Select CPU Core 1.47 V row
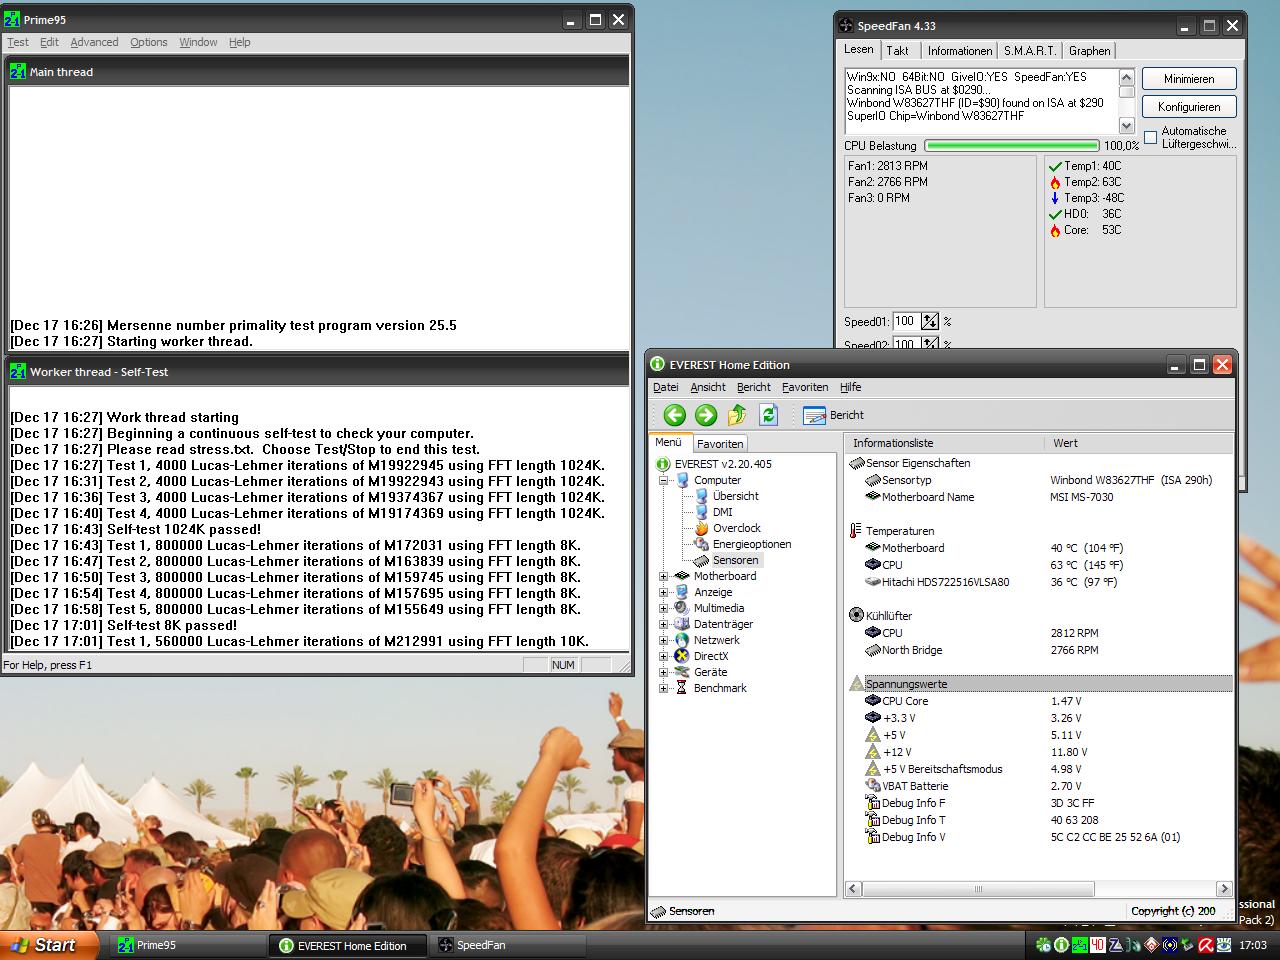This screenshot has width=1280, height=960. point(1040,701)
